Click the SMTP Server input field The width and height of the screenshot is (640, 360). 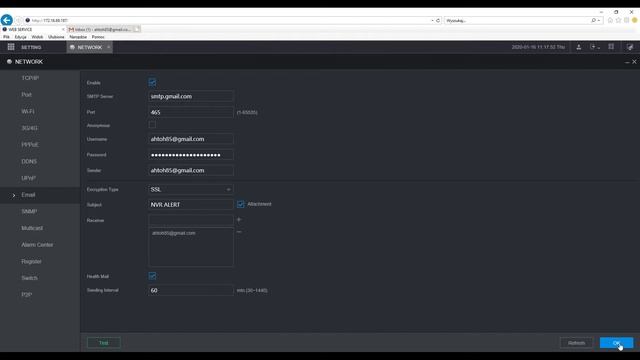click(191, 96)
